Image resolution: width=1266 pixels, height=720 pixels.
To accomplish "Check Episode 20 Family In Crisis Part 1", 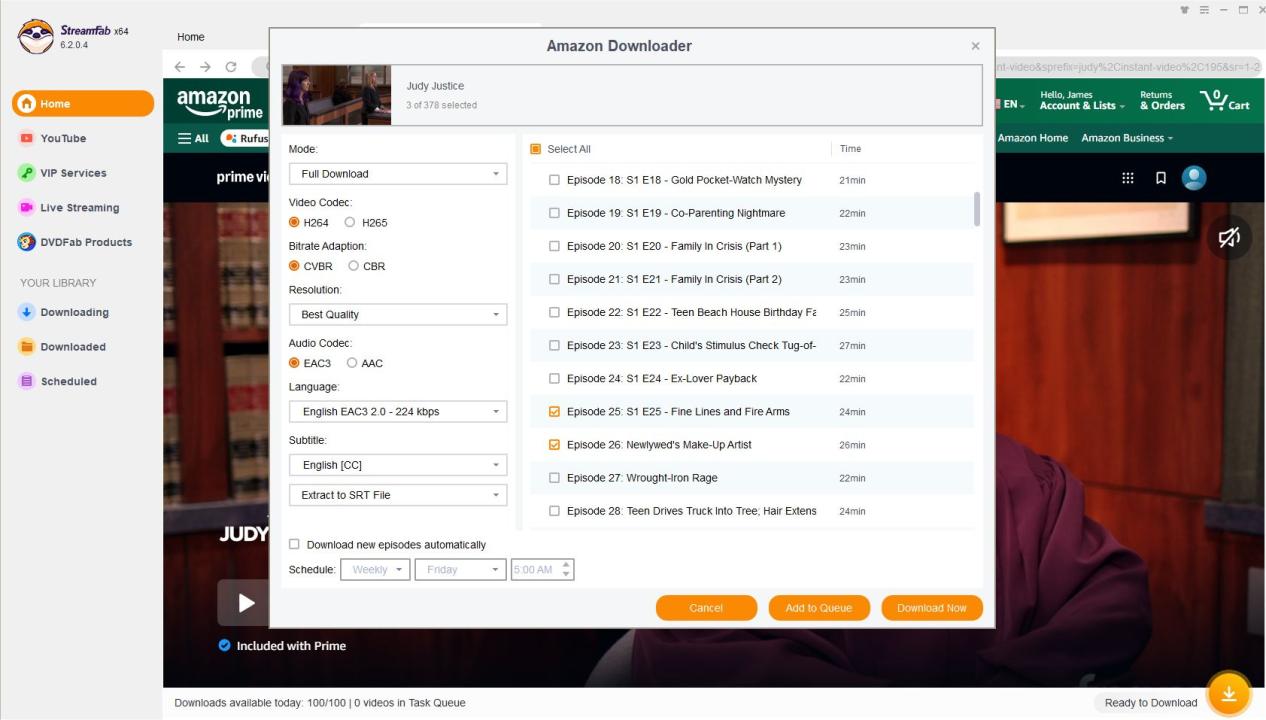I will click(554, 246).
